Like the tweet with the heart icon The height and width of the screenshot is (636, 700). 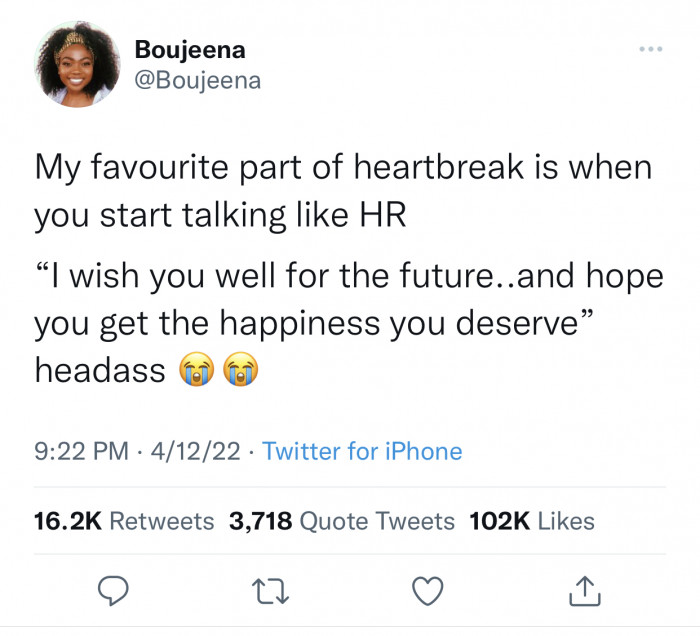428,590
